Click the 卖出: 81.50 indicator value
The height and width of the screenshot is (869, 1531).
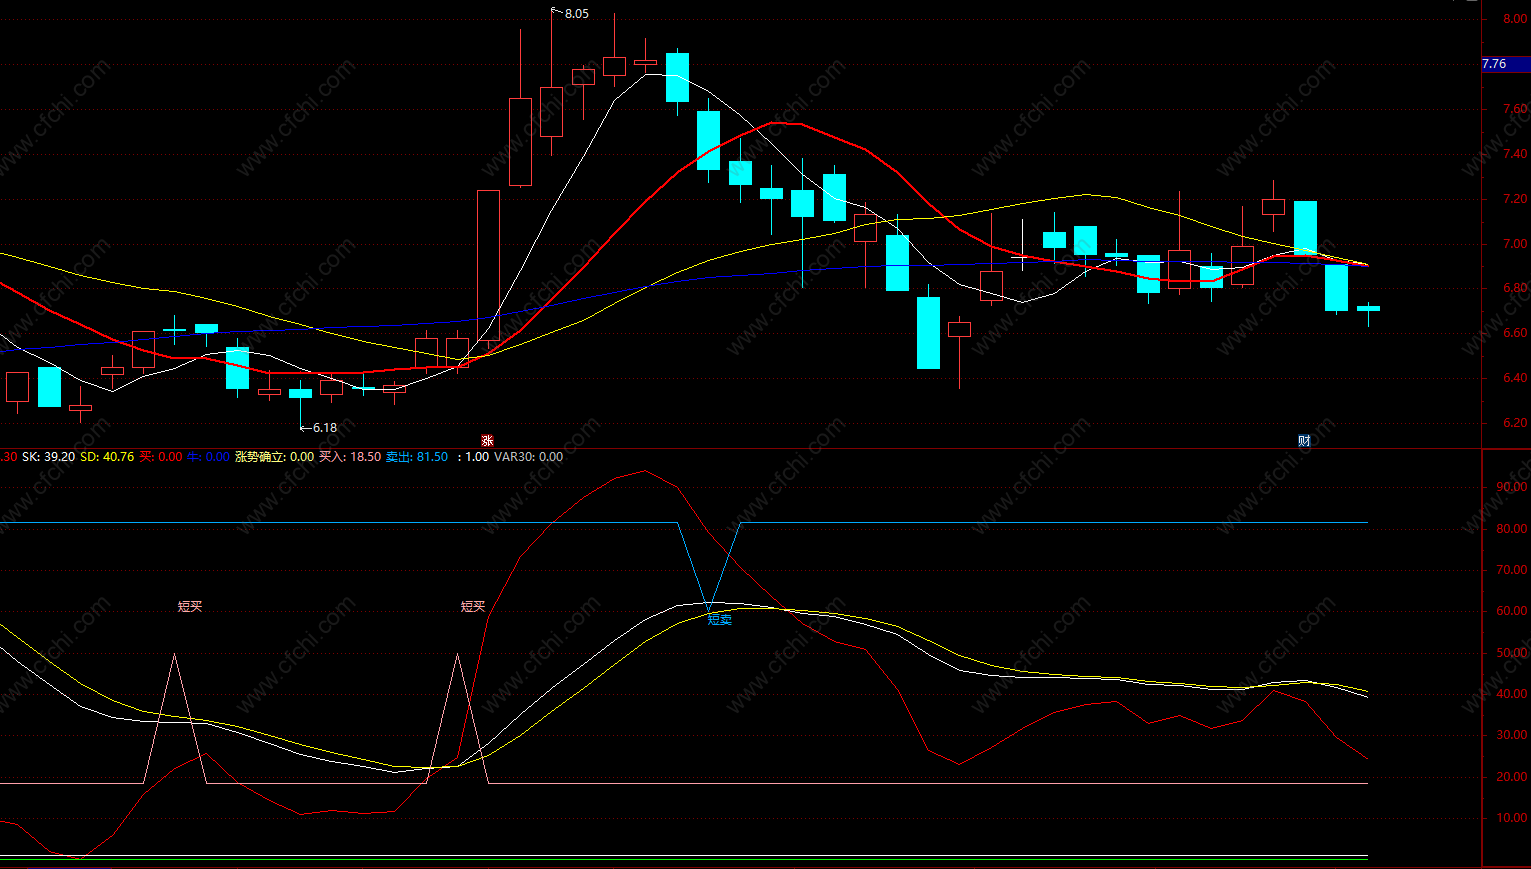point(417,456)
